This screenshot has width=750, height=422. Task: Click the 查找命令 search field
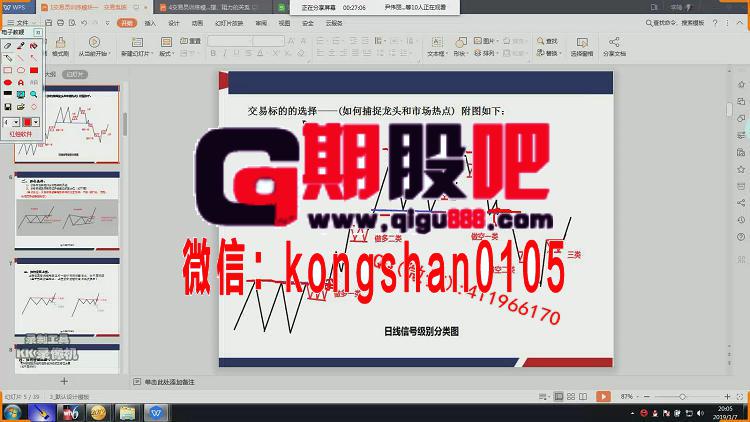click(x=675, y=22)
